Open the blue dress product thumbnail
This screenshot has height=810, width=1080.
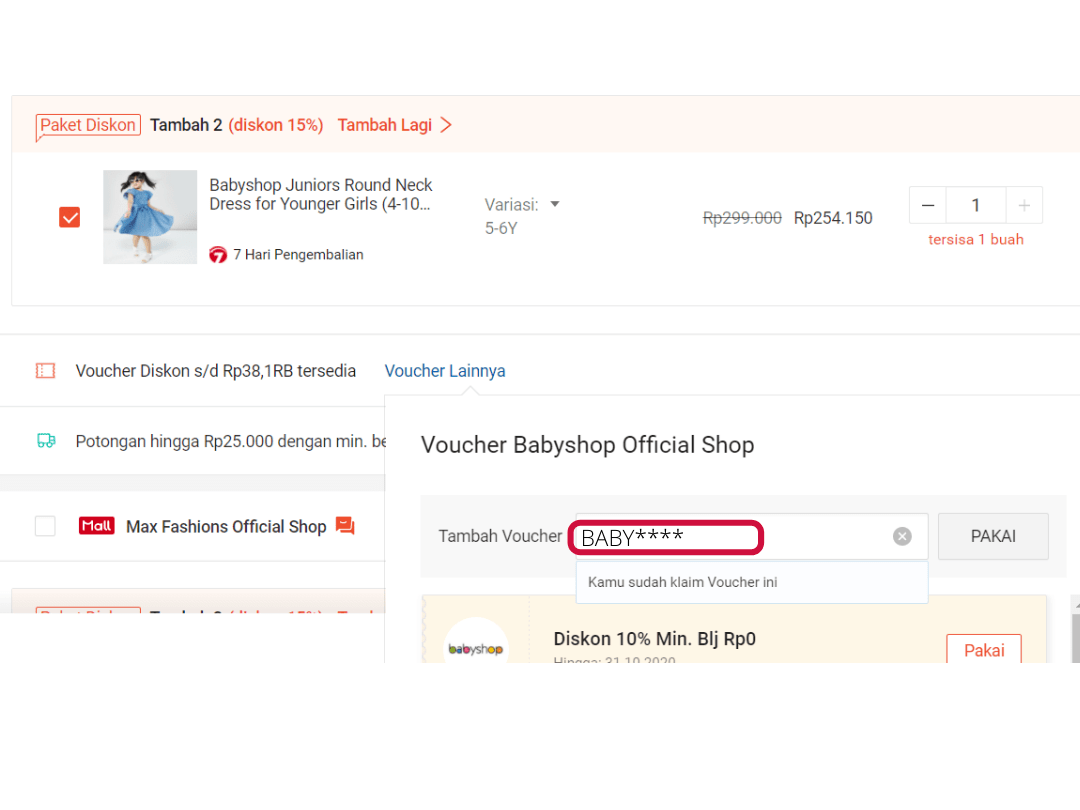pos(150,217)
